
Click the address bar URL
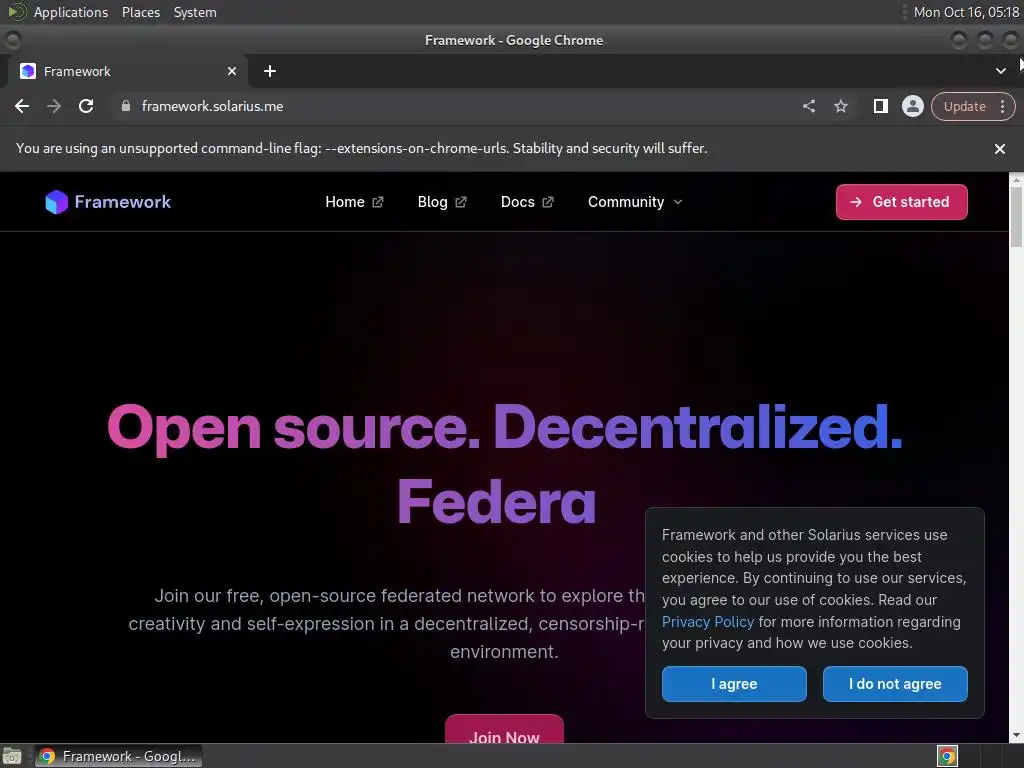pos(212,106)
